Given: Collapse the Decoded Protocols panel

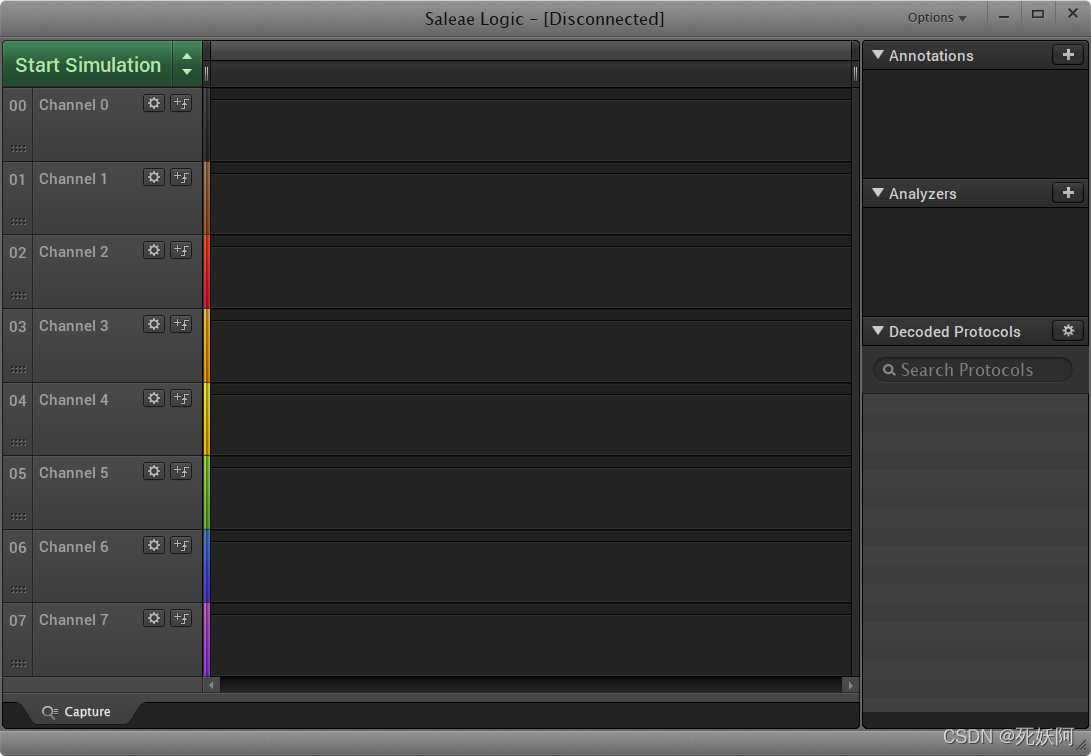Looking at the screenshot, I should [878, 331].
